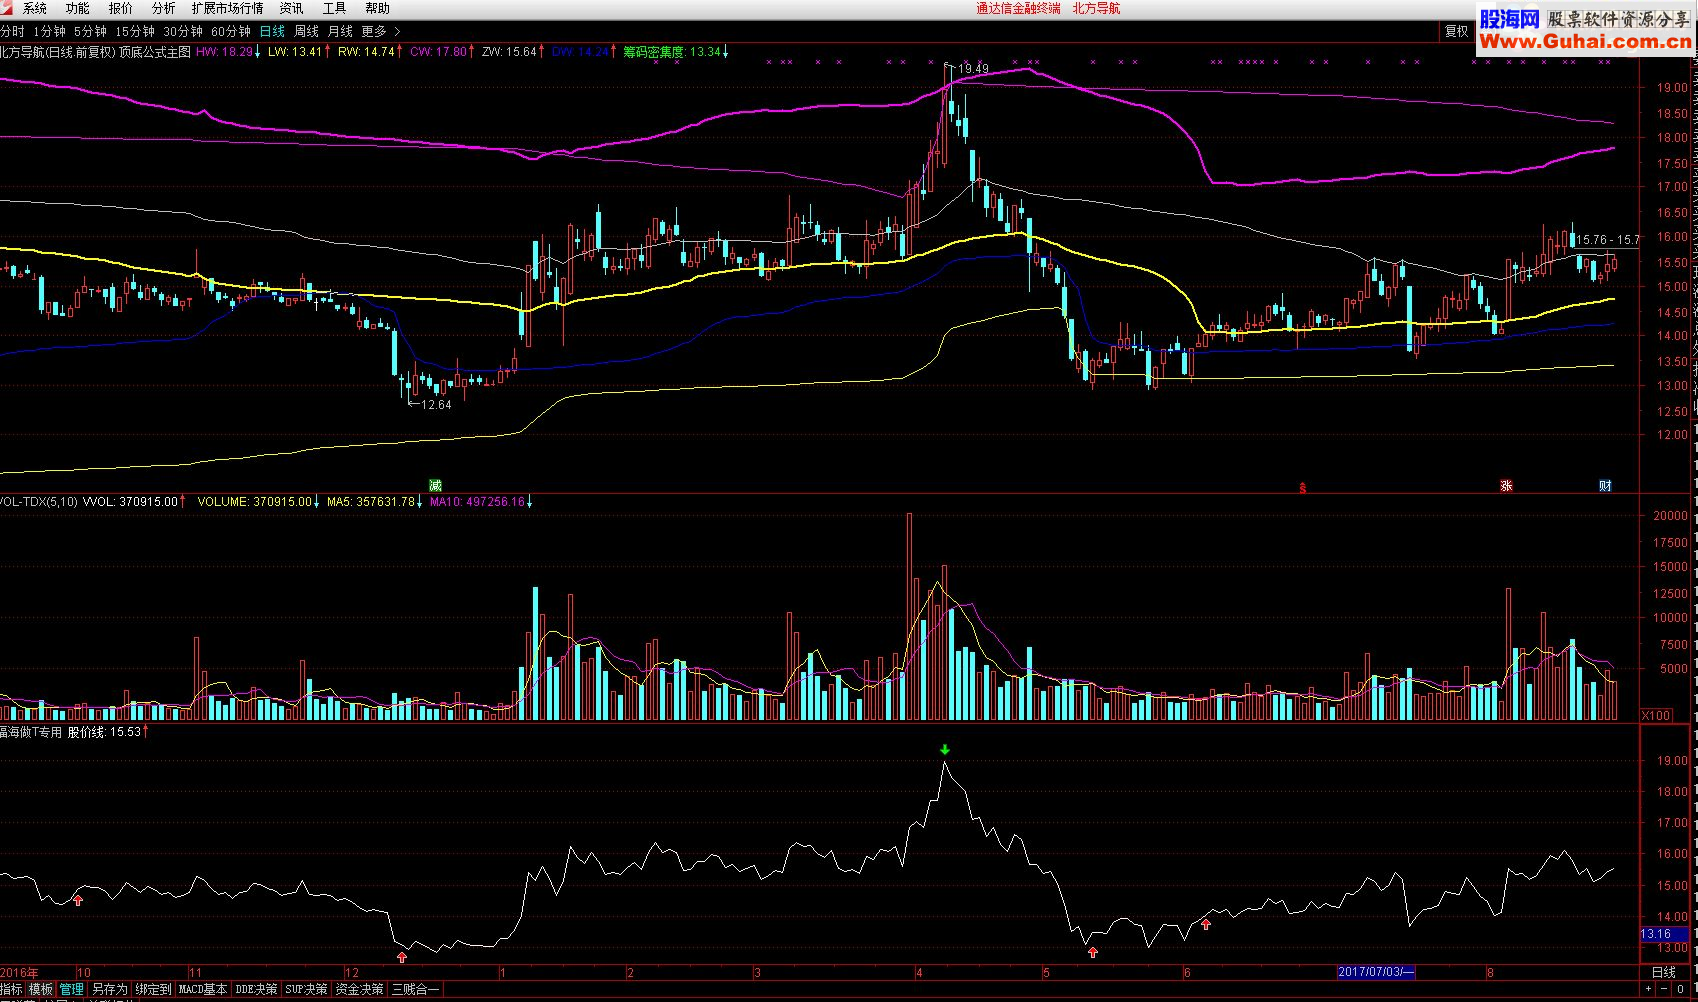Open the 资讯 menu

coord(291,8)
